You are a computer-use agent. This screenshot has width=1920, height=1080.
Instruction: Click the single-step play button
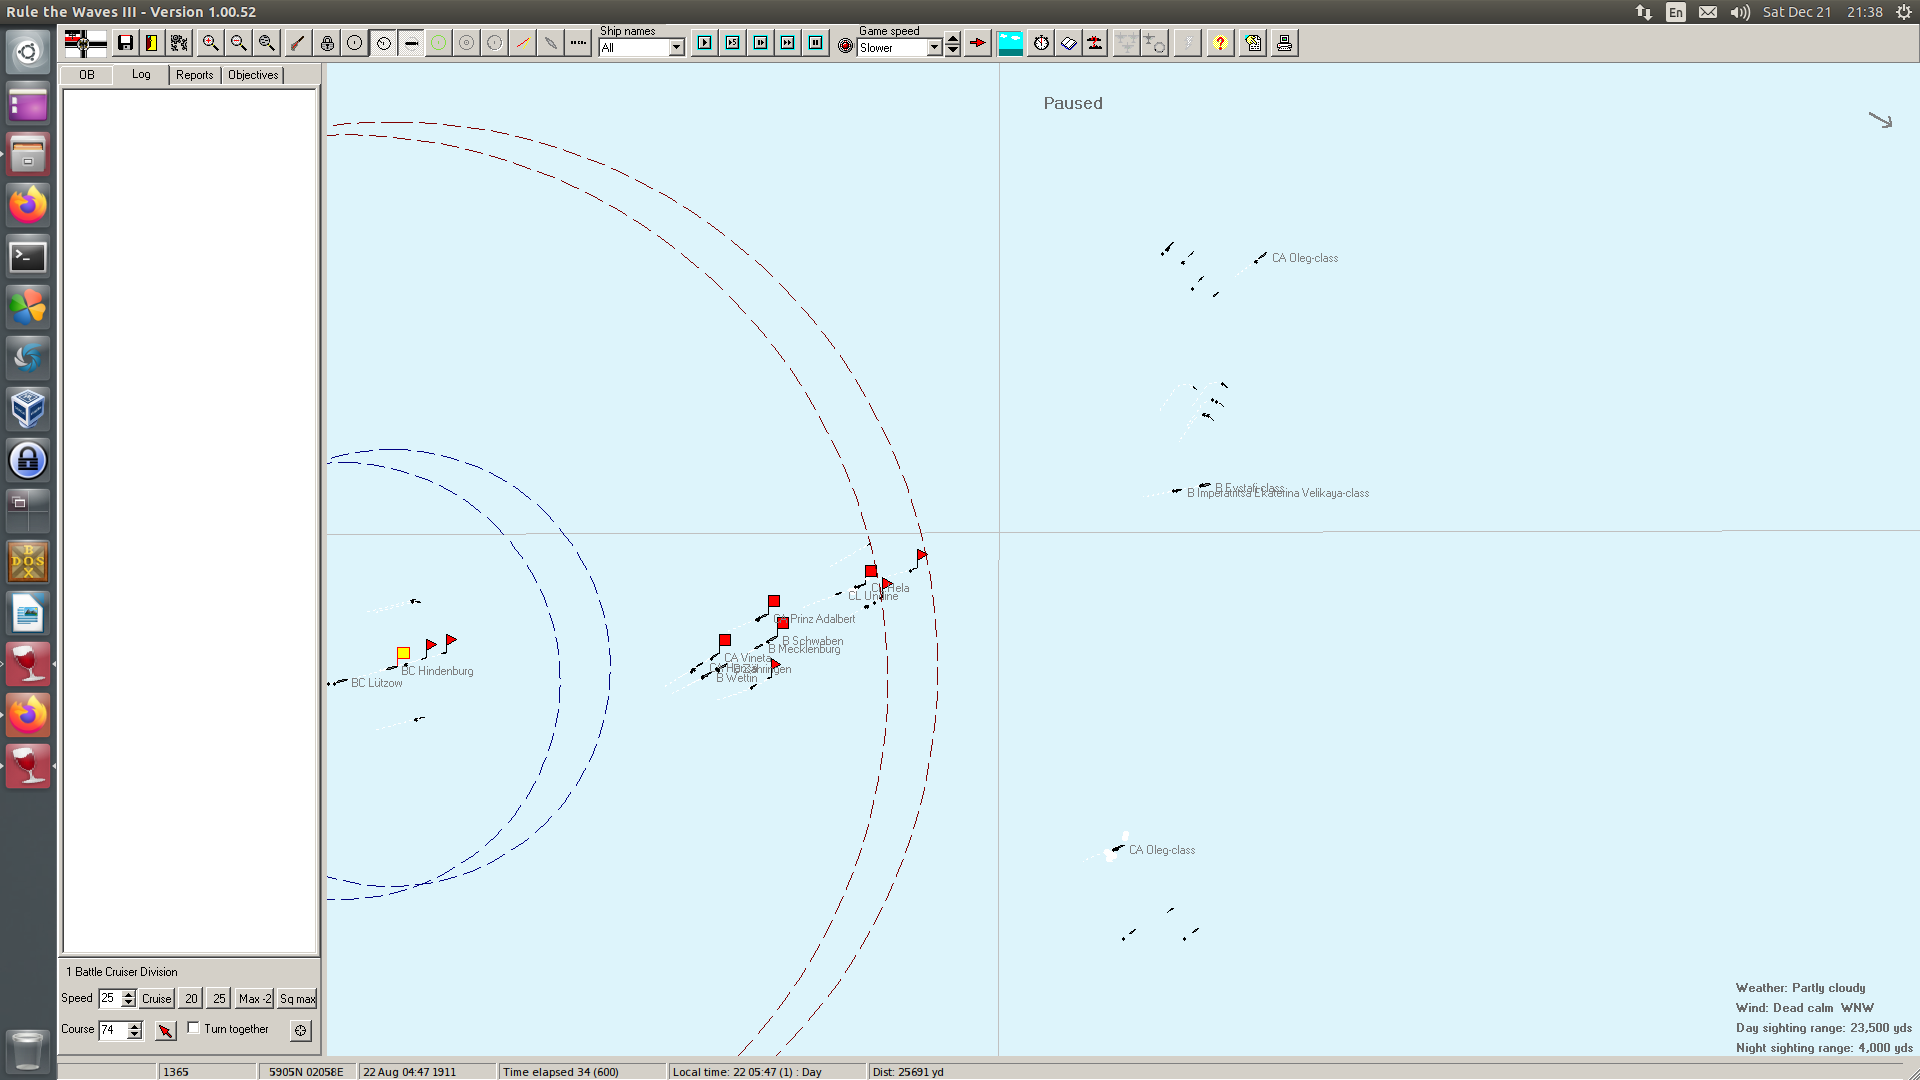[x=705, y=43]
